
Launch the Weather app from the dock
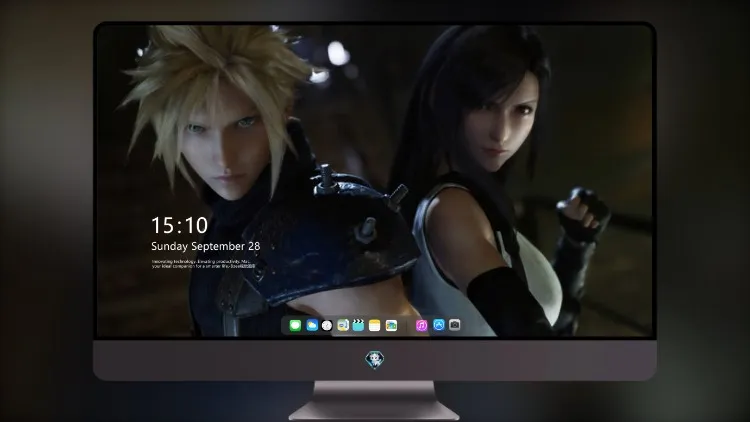311,325
